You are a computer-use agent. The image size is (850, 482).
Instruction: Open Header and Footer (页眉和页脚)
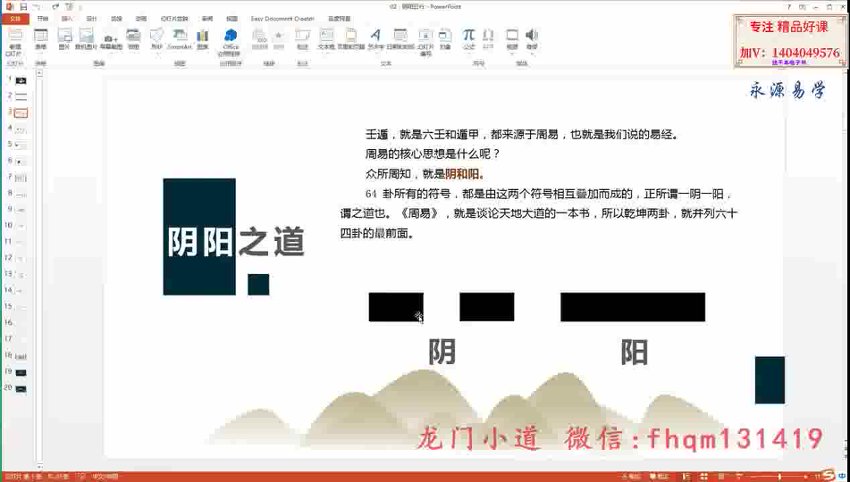(x=351, y=39)
